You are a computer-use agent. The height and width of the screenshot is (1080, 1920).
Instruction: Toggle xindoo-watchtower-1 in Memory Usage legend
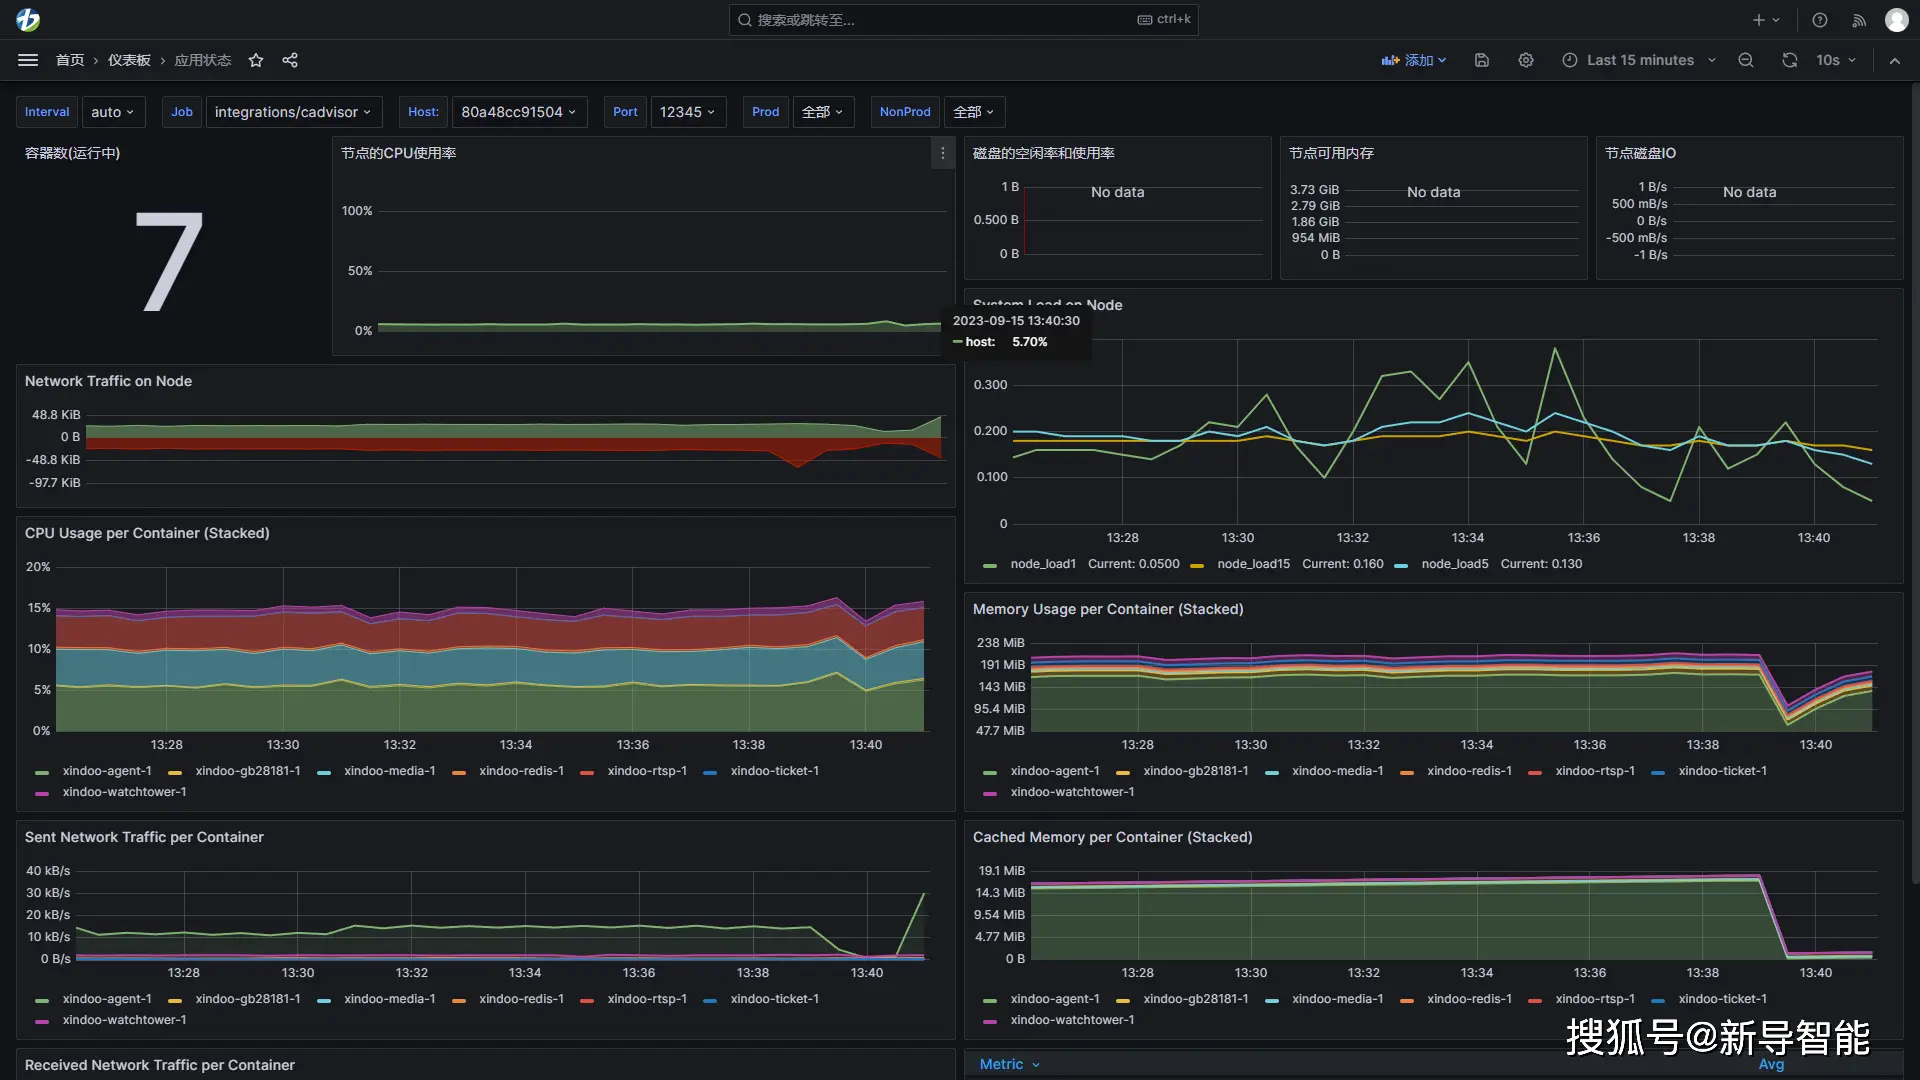(x=1071, y=792)
